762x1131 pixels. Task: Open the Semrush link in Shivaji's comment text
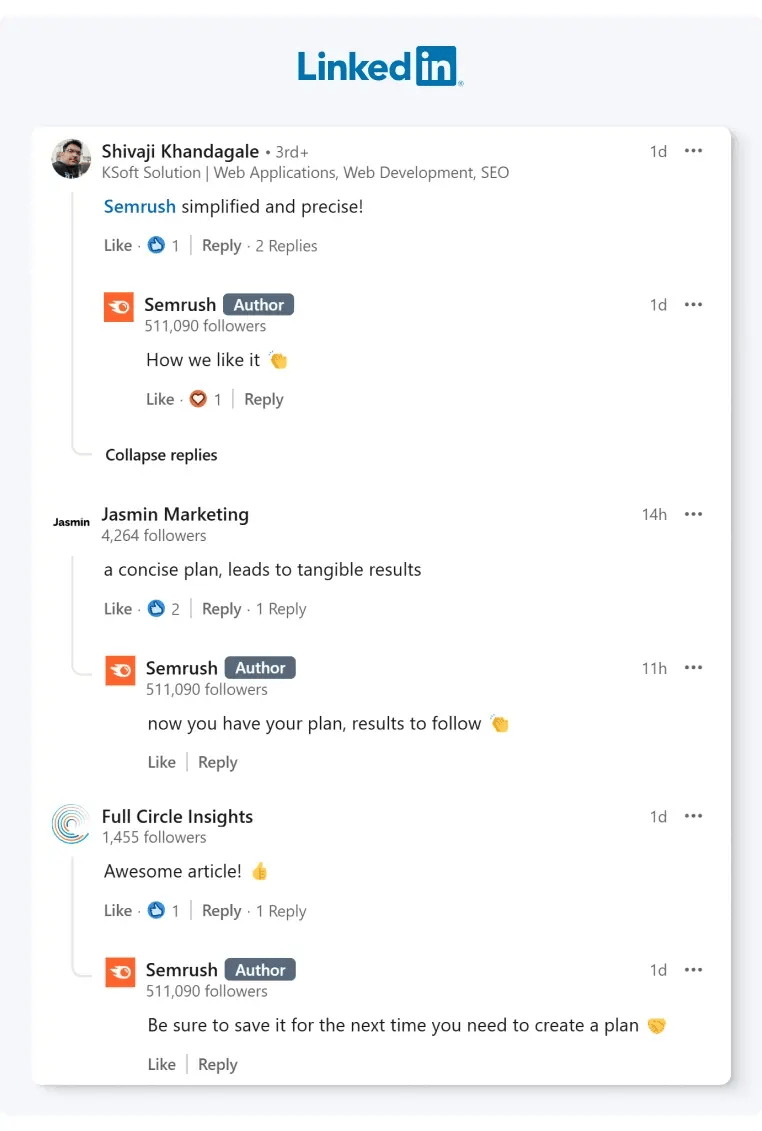139,206
